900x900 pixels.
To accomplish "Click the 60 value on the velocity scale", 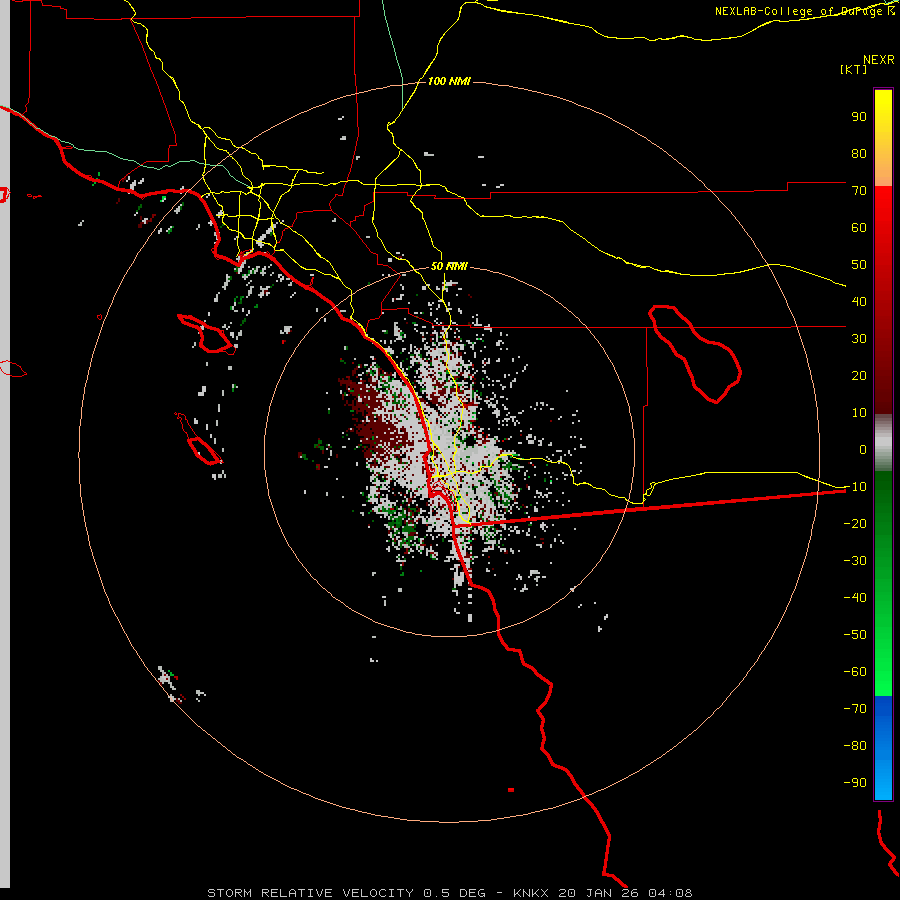I will coord(859,228).
